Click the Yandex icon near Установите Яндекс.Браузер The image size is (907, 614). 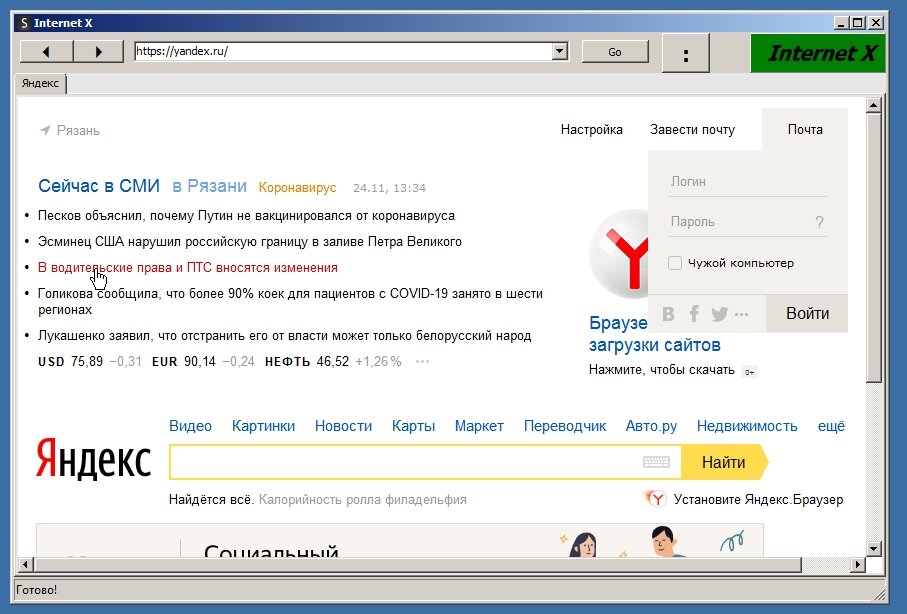(657, 499)
